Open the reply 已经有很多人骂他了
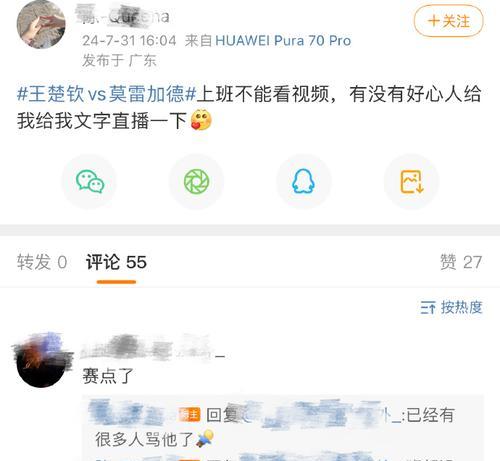Viewport: 500px width, 461px height. [273, 427]
